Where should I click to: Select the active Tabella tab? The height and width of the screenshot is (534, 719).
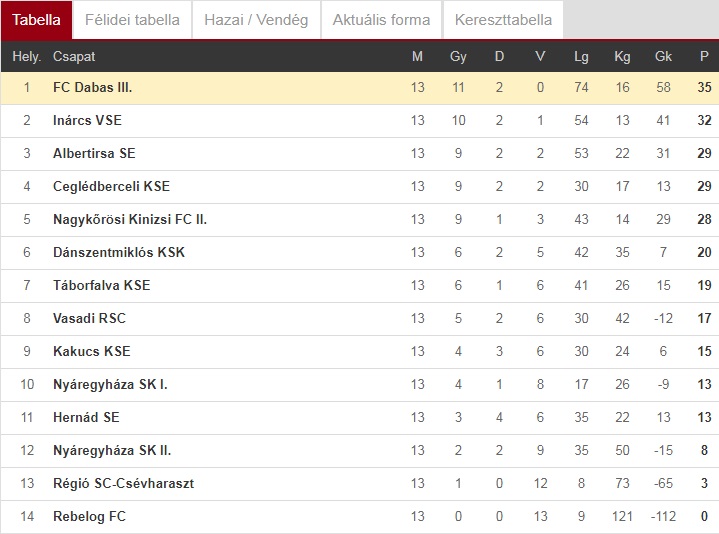click(x=36, y=20)
